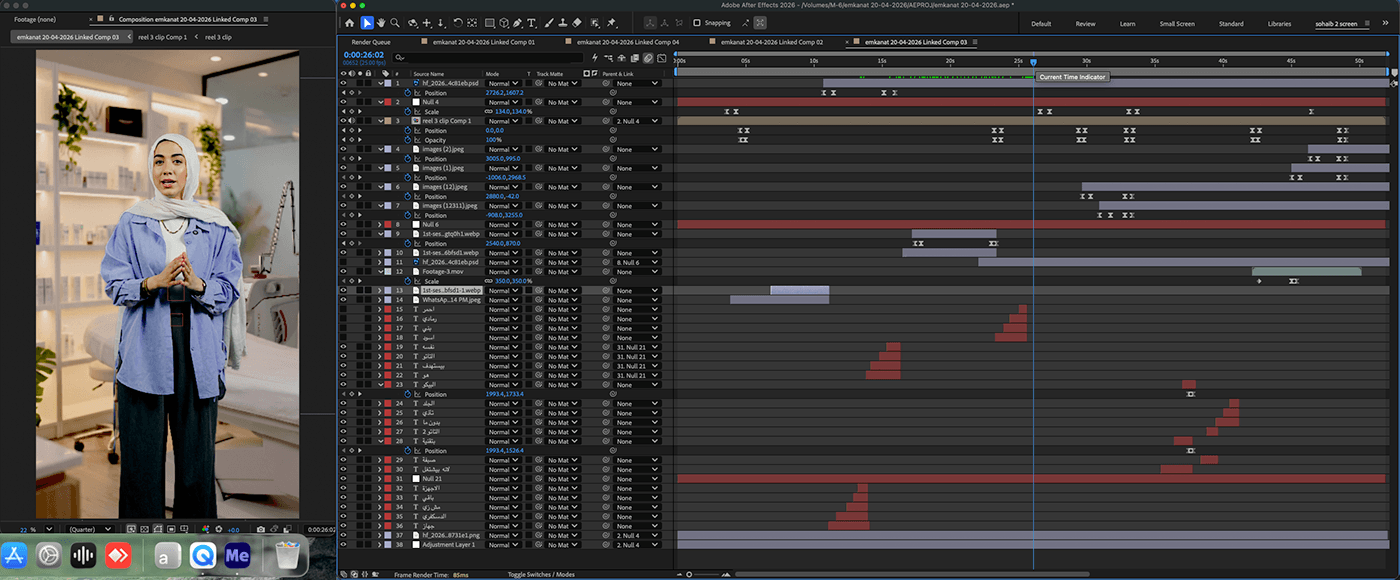Screen dimensions: 1400x580
Task: Expand layer 13 1st-ses..bfsd1-1.webp
Action: (381, 290)
